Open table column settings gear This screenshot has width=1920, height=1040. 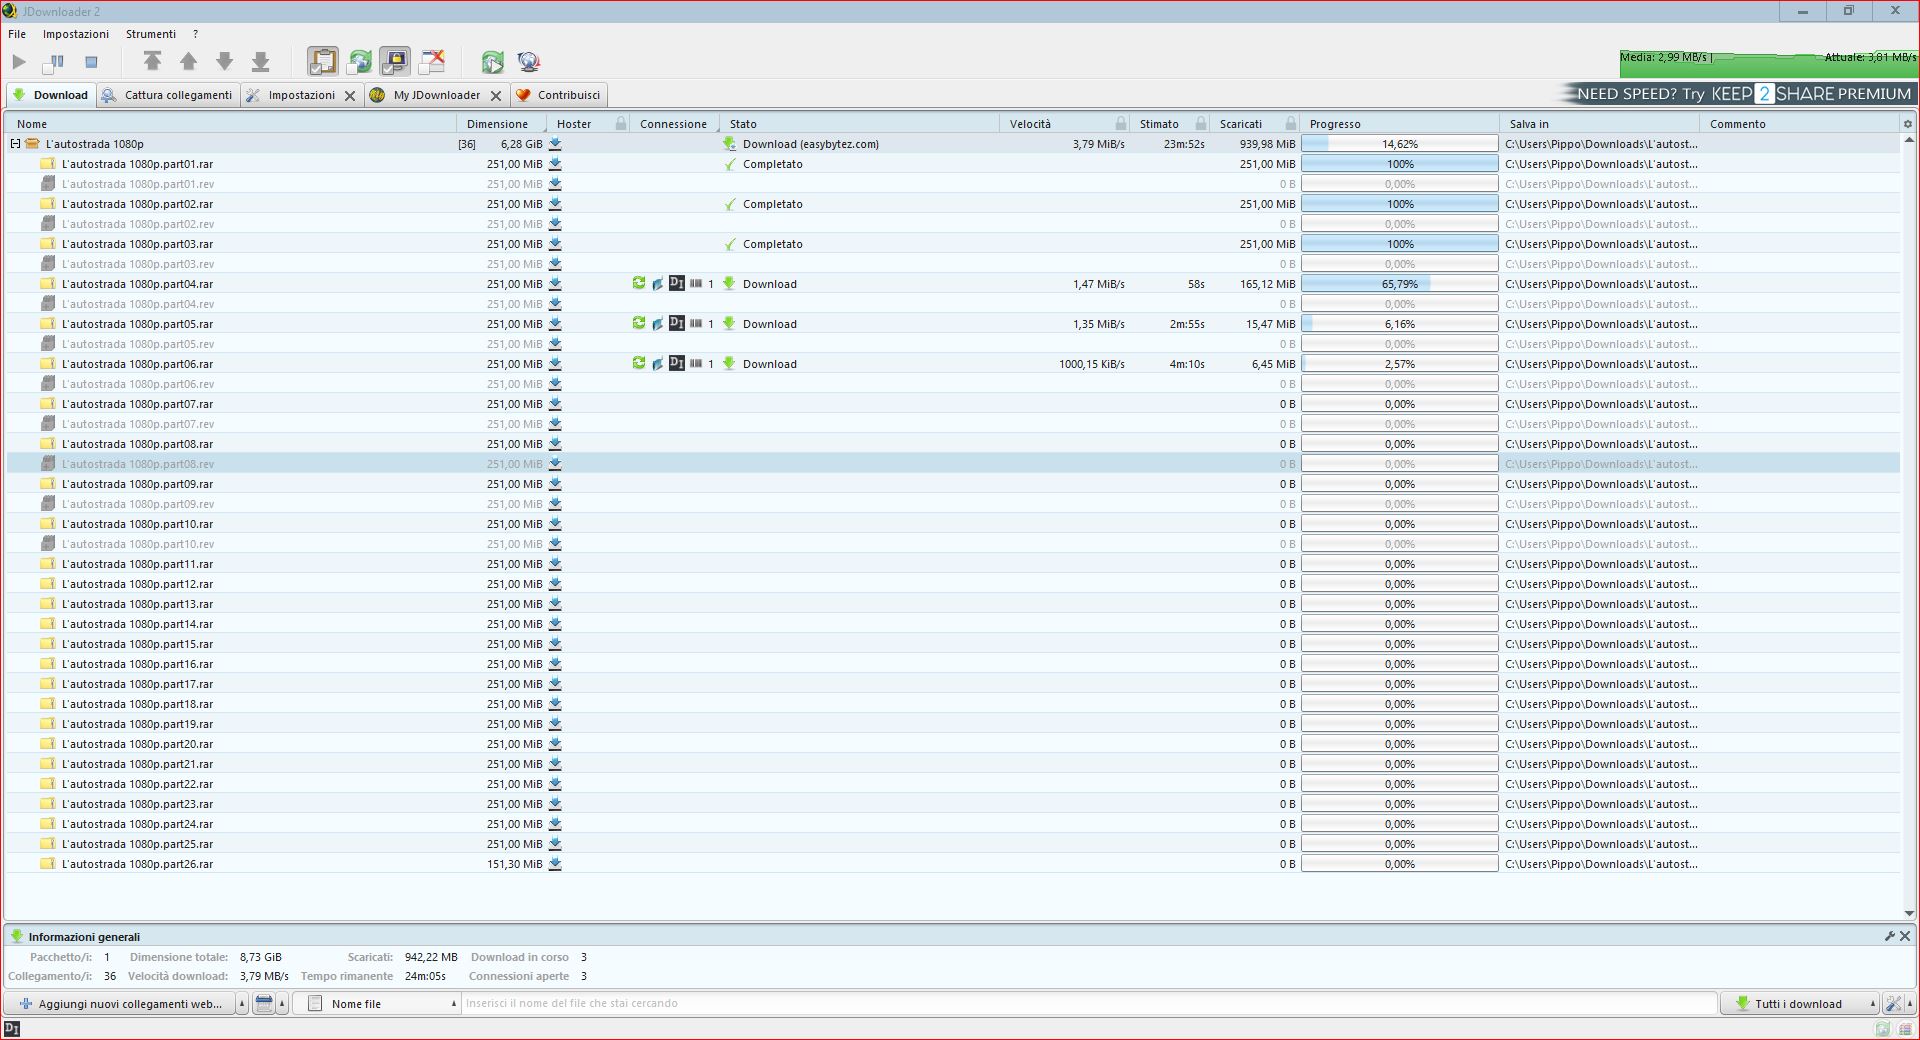[1907, 124]
